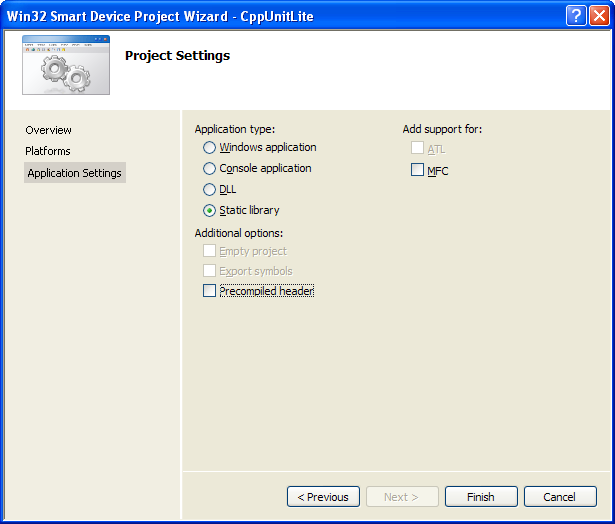Close the wizard with the red X
Image resolution: width=615 pixels, height=524 pixels.
point(599,16)
